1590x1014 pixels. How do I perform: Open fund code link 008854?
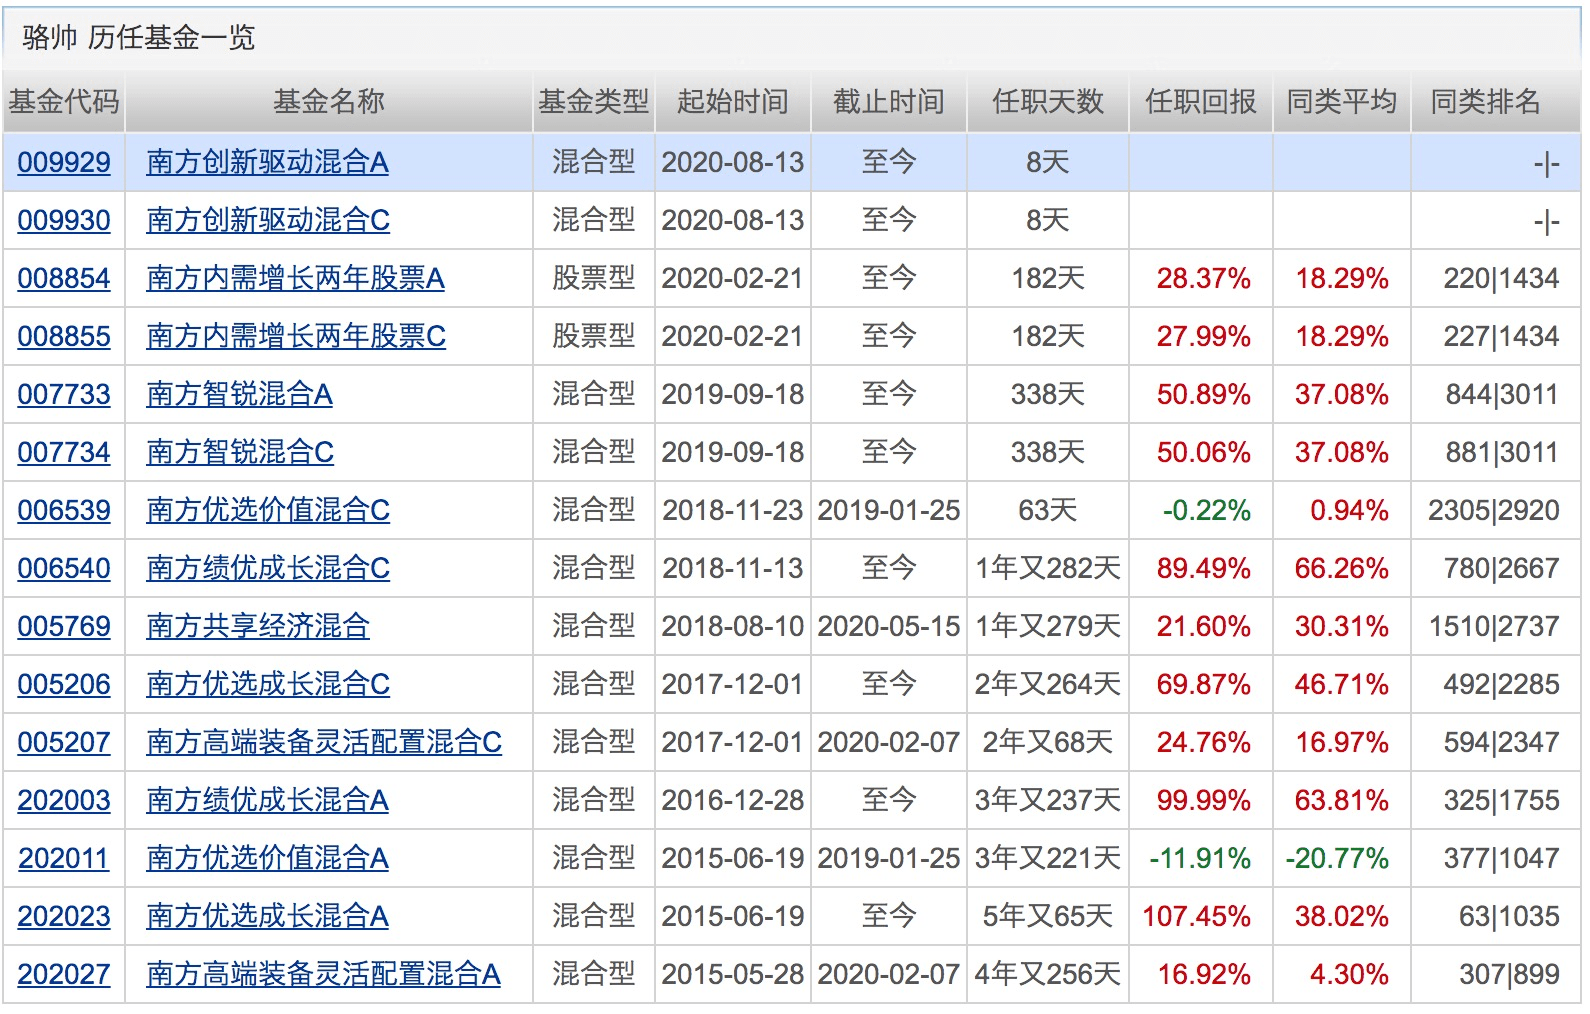coord(64,278)
